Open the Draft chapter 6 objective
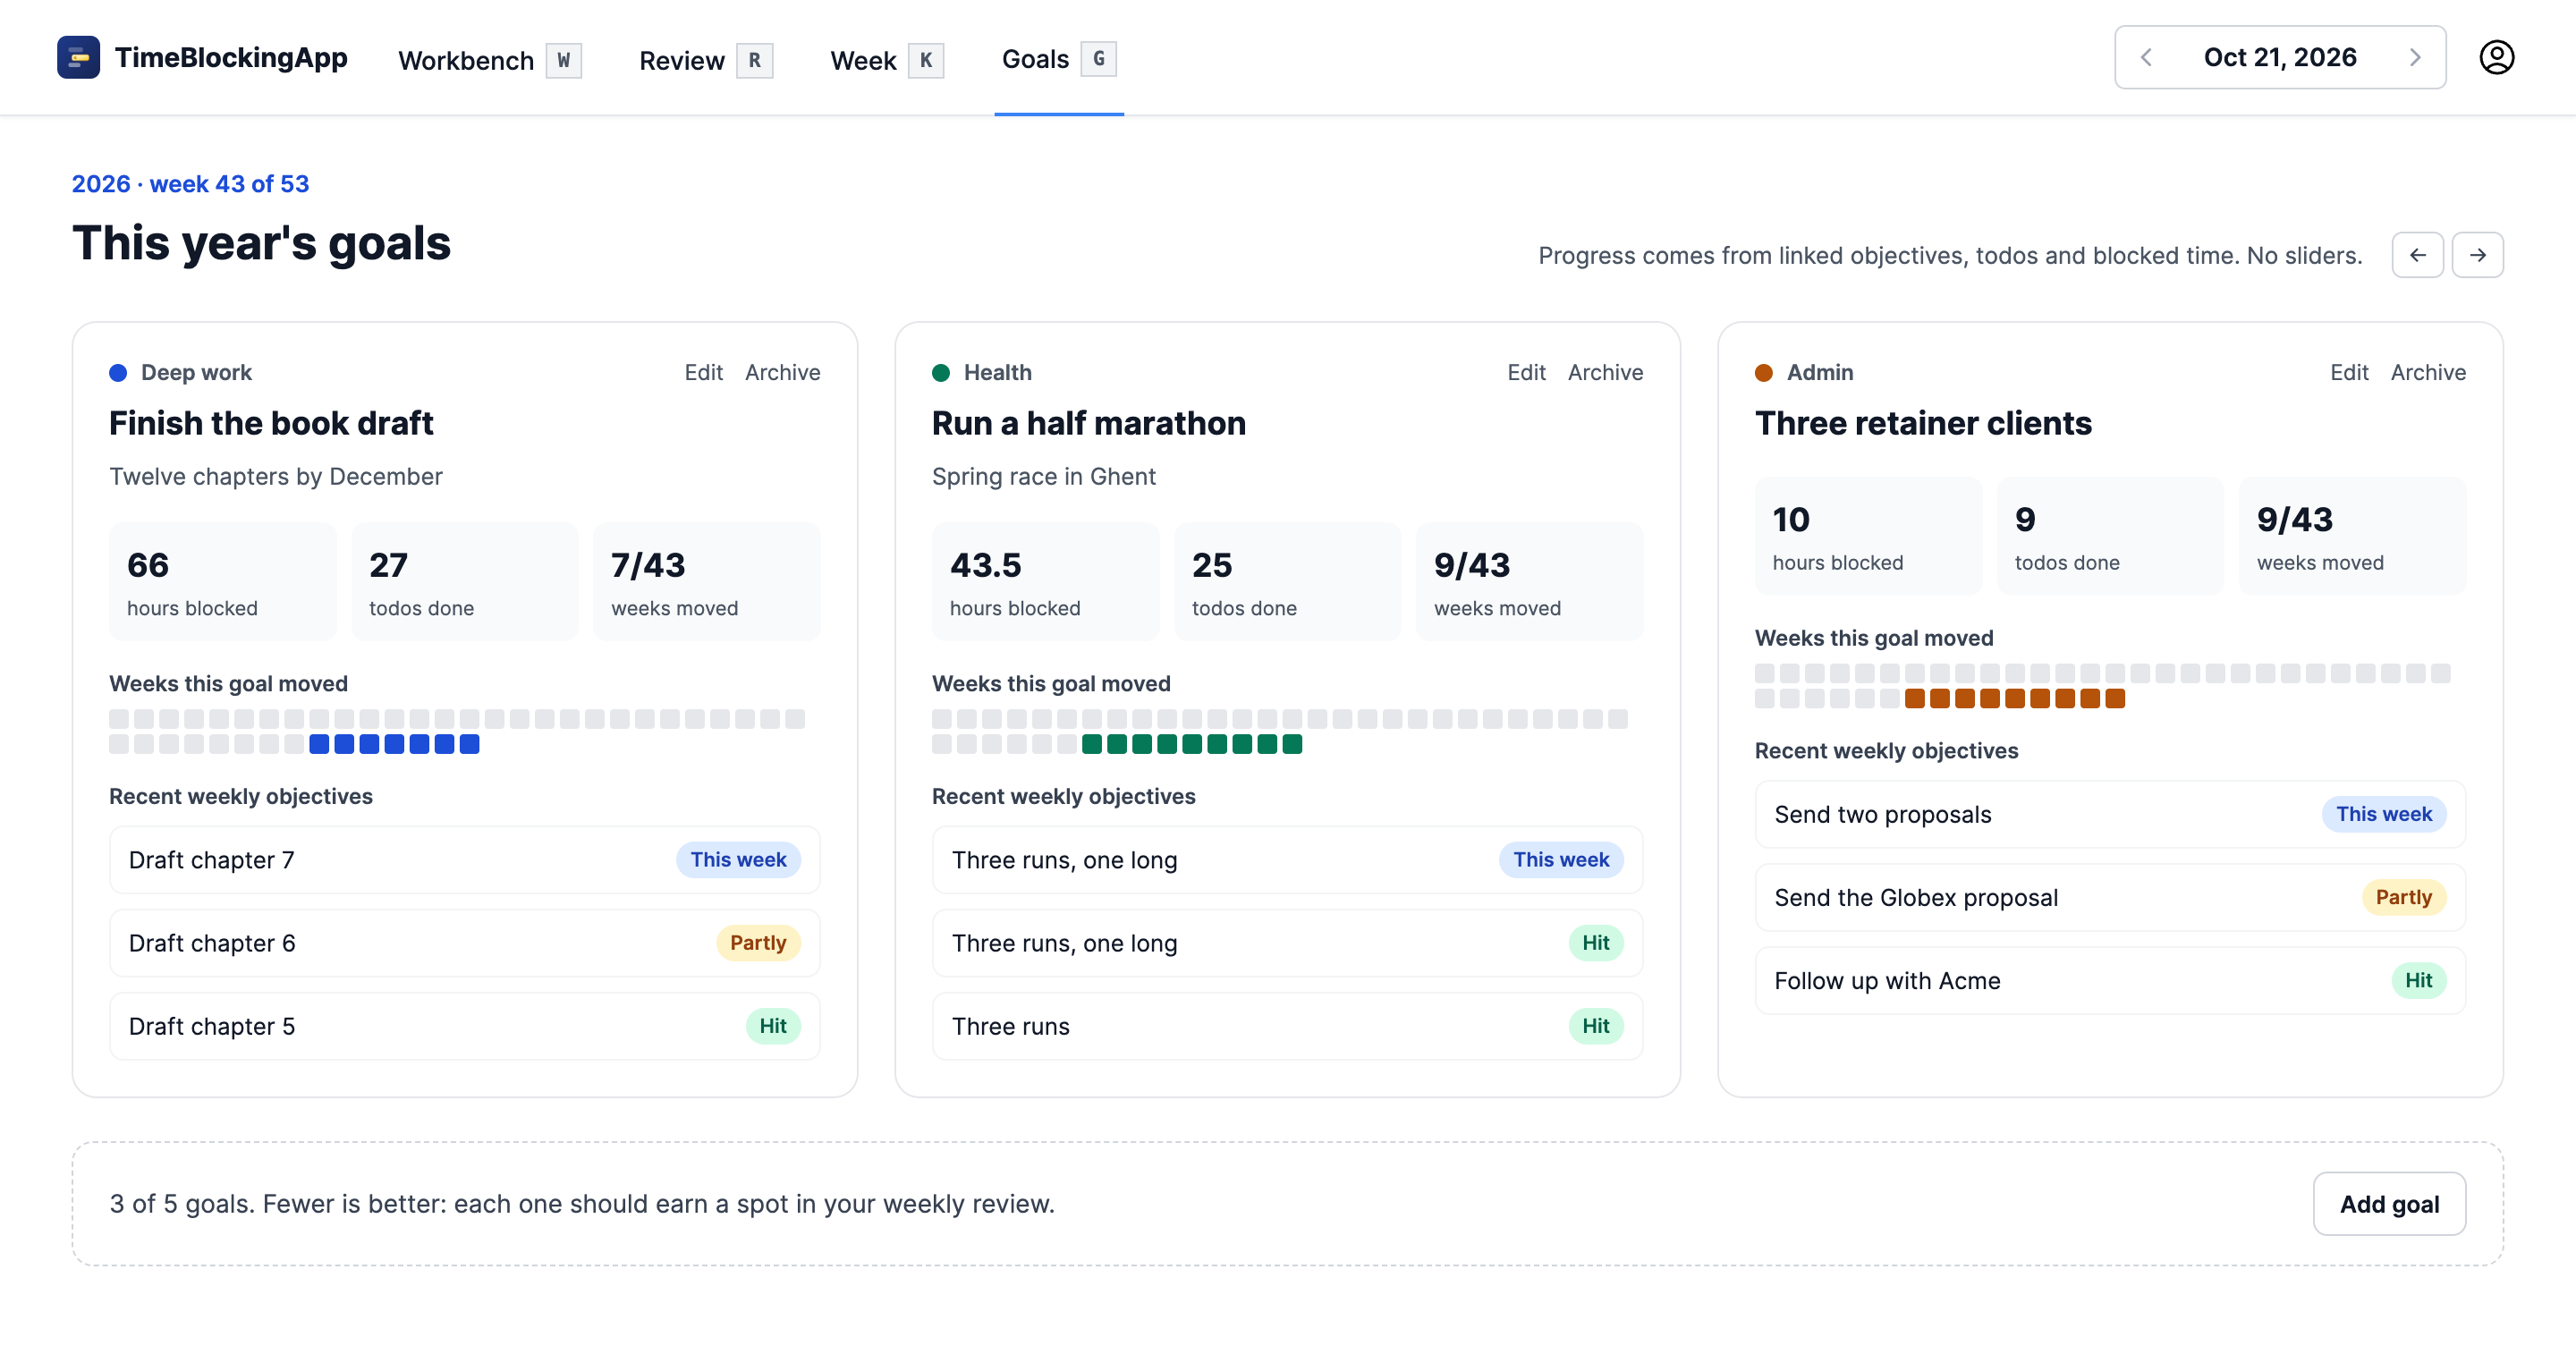 464,943
